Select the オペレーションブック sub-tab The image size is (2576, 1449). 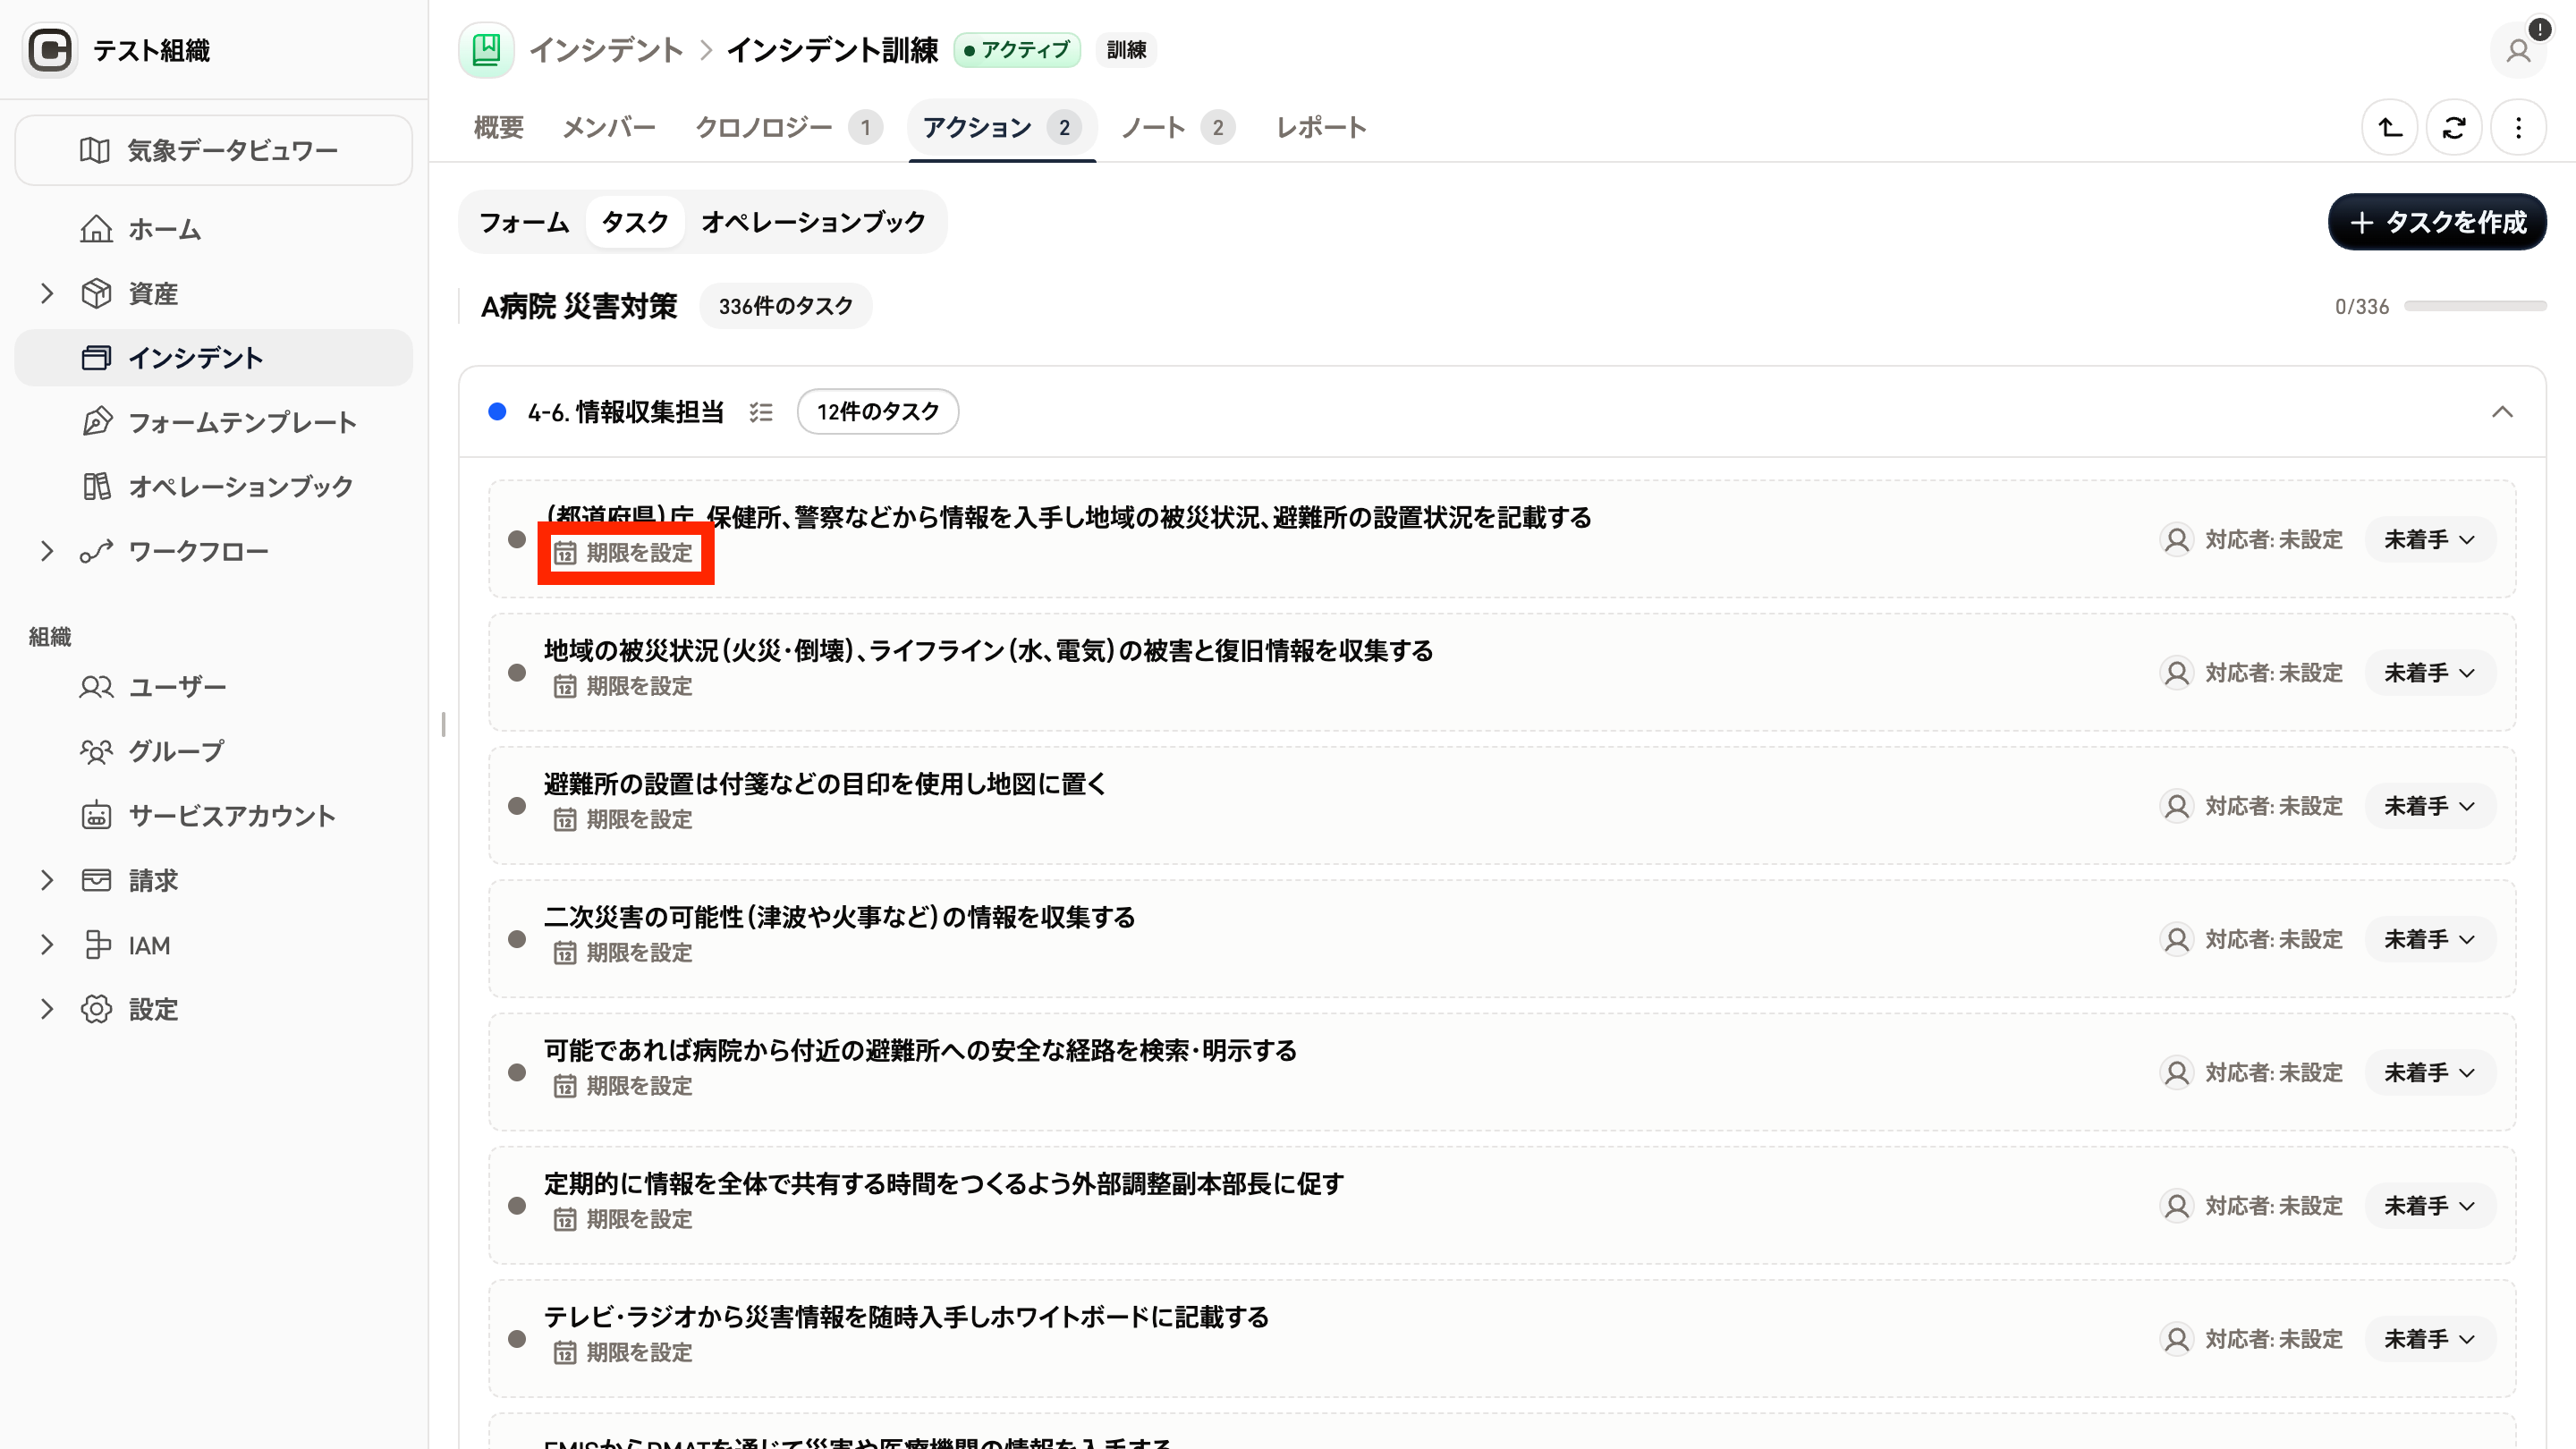coord(813,222)
